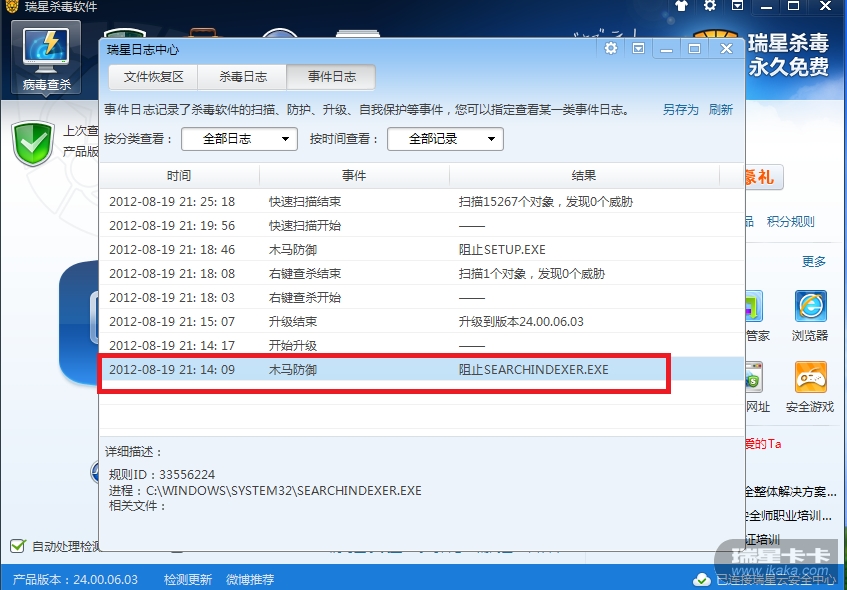Open main window settings gear icon

pyautogui.click(x=710, y=6)
